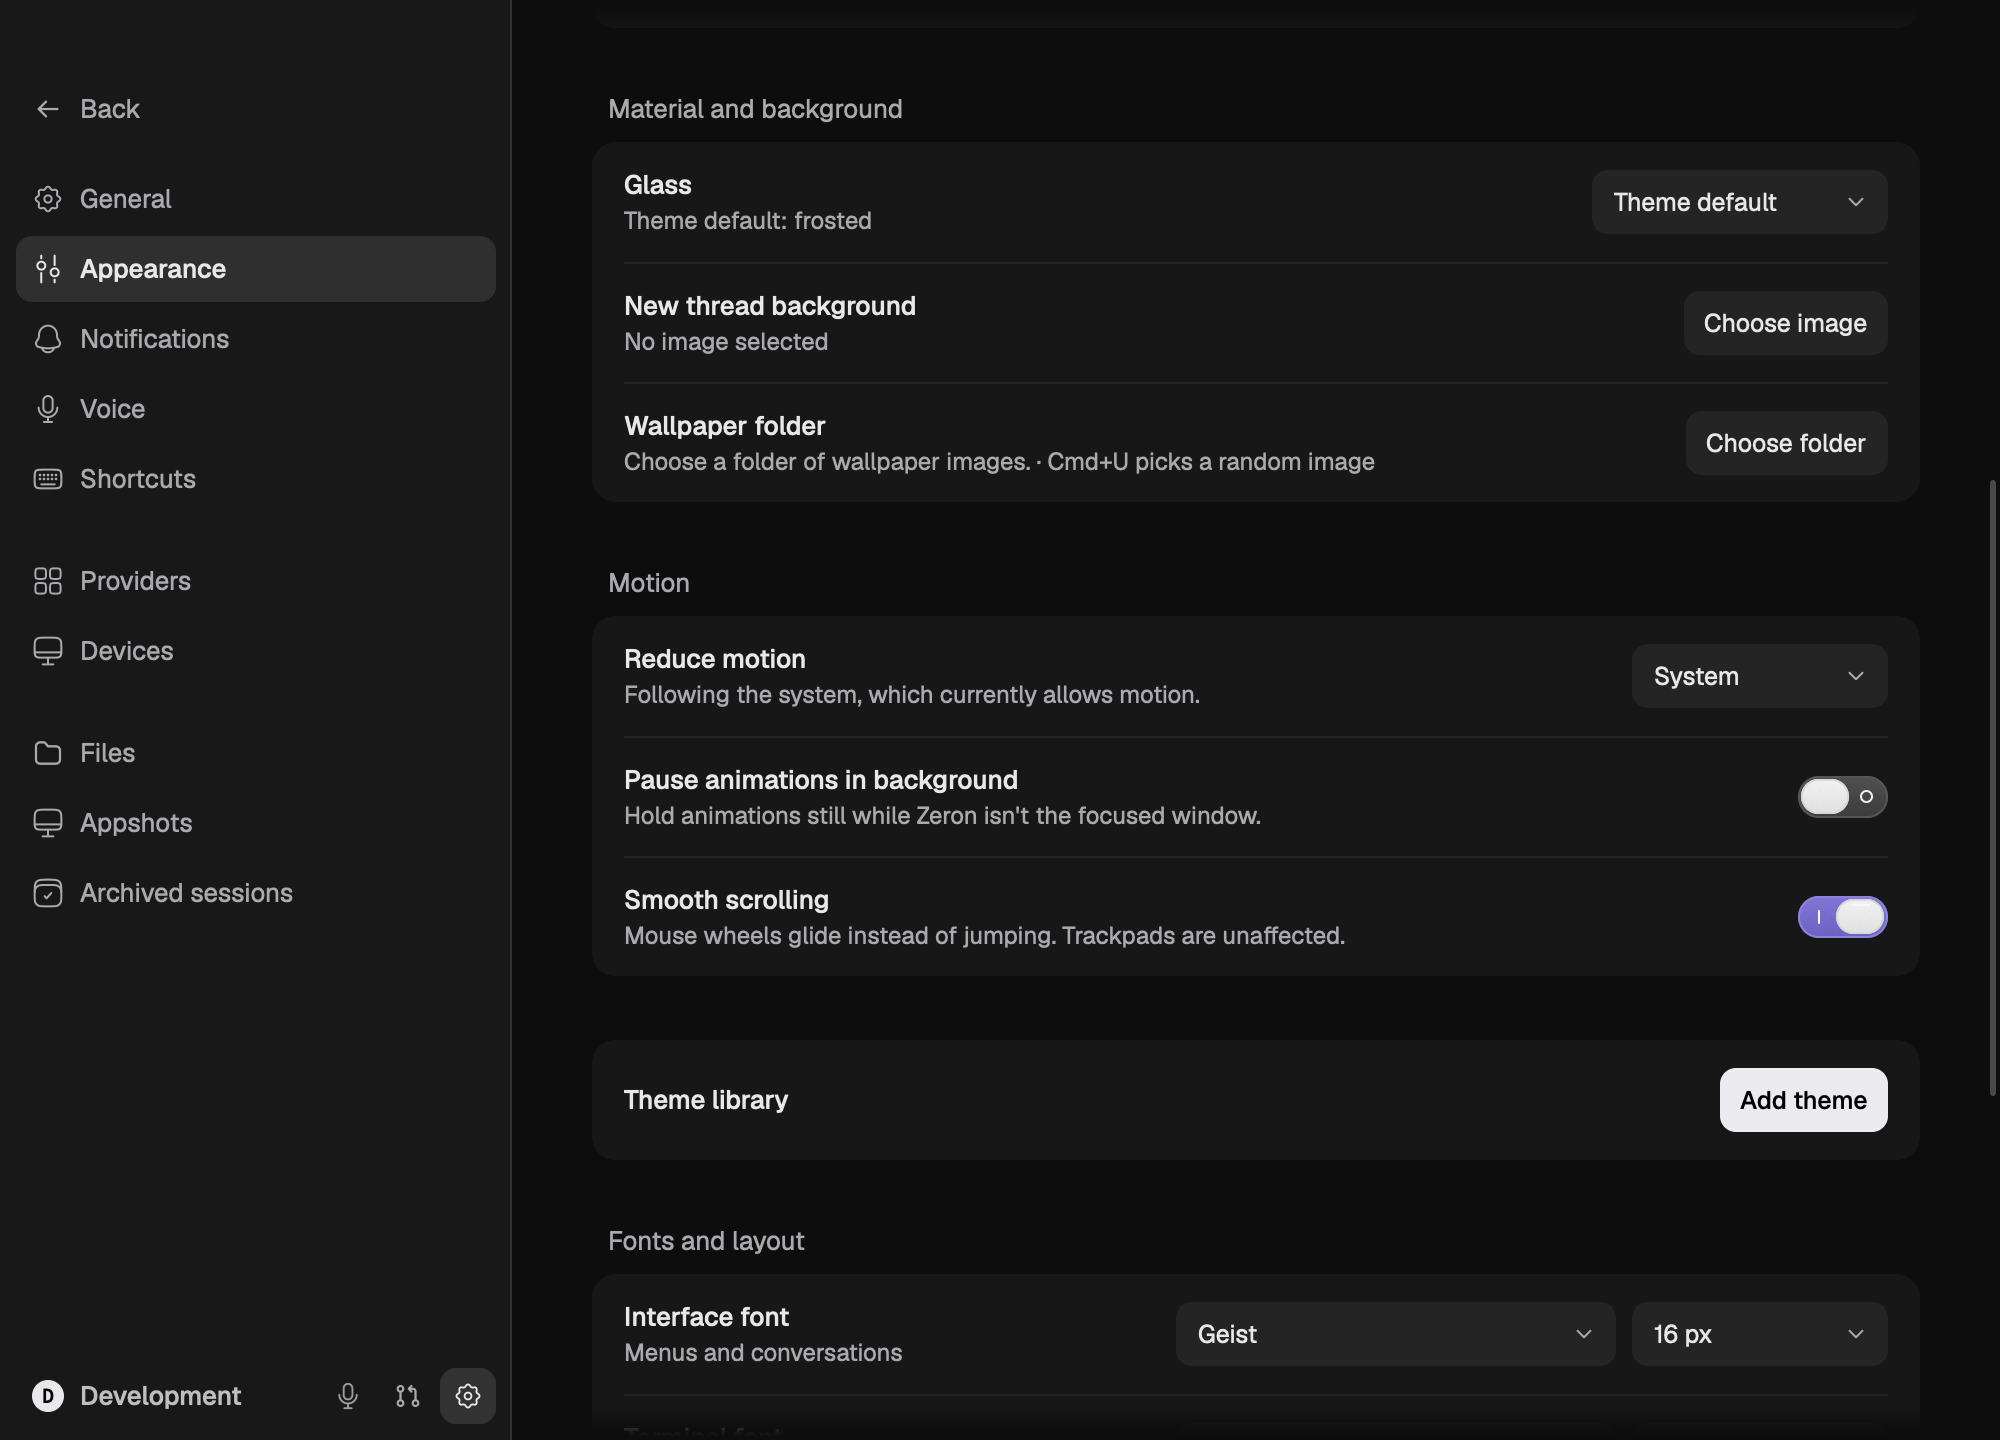2000x1440 pixels.
Task: Click 'Theme default: frosted' text
Action: pos(748,220)
